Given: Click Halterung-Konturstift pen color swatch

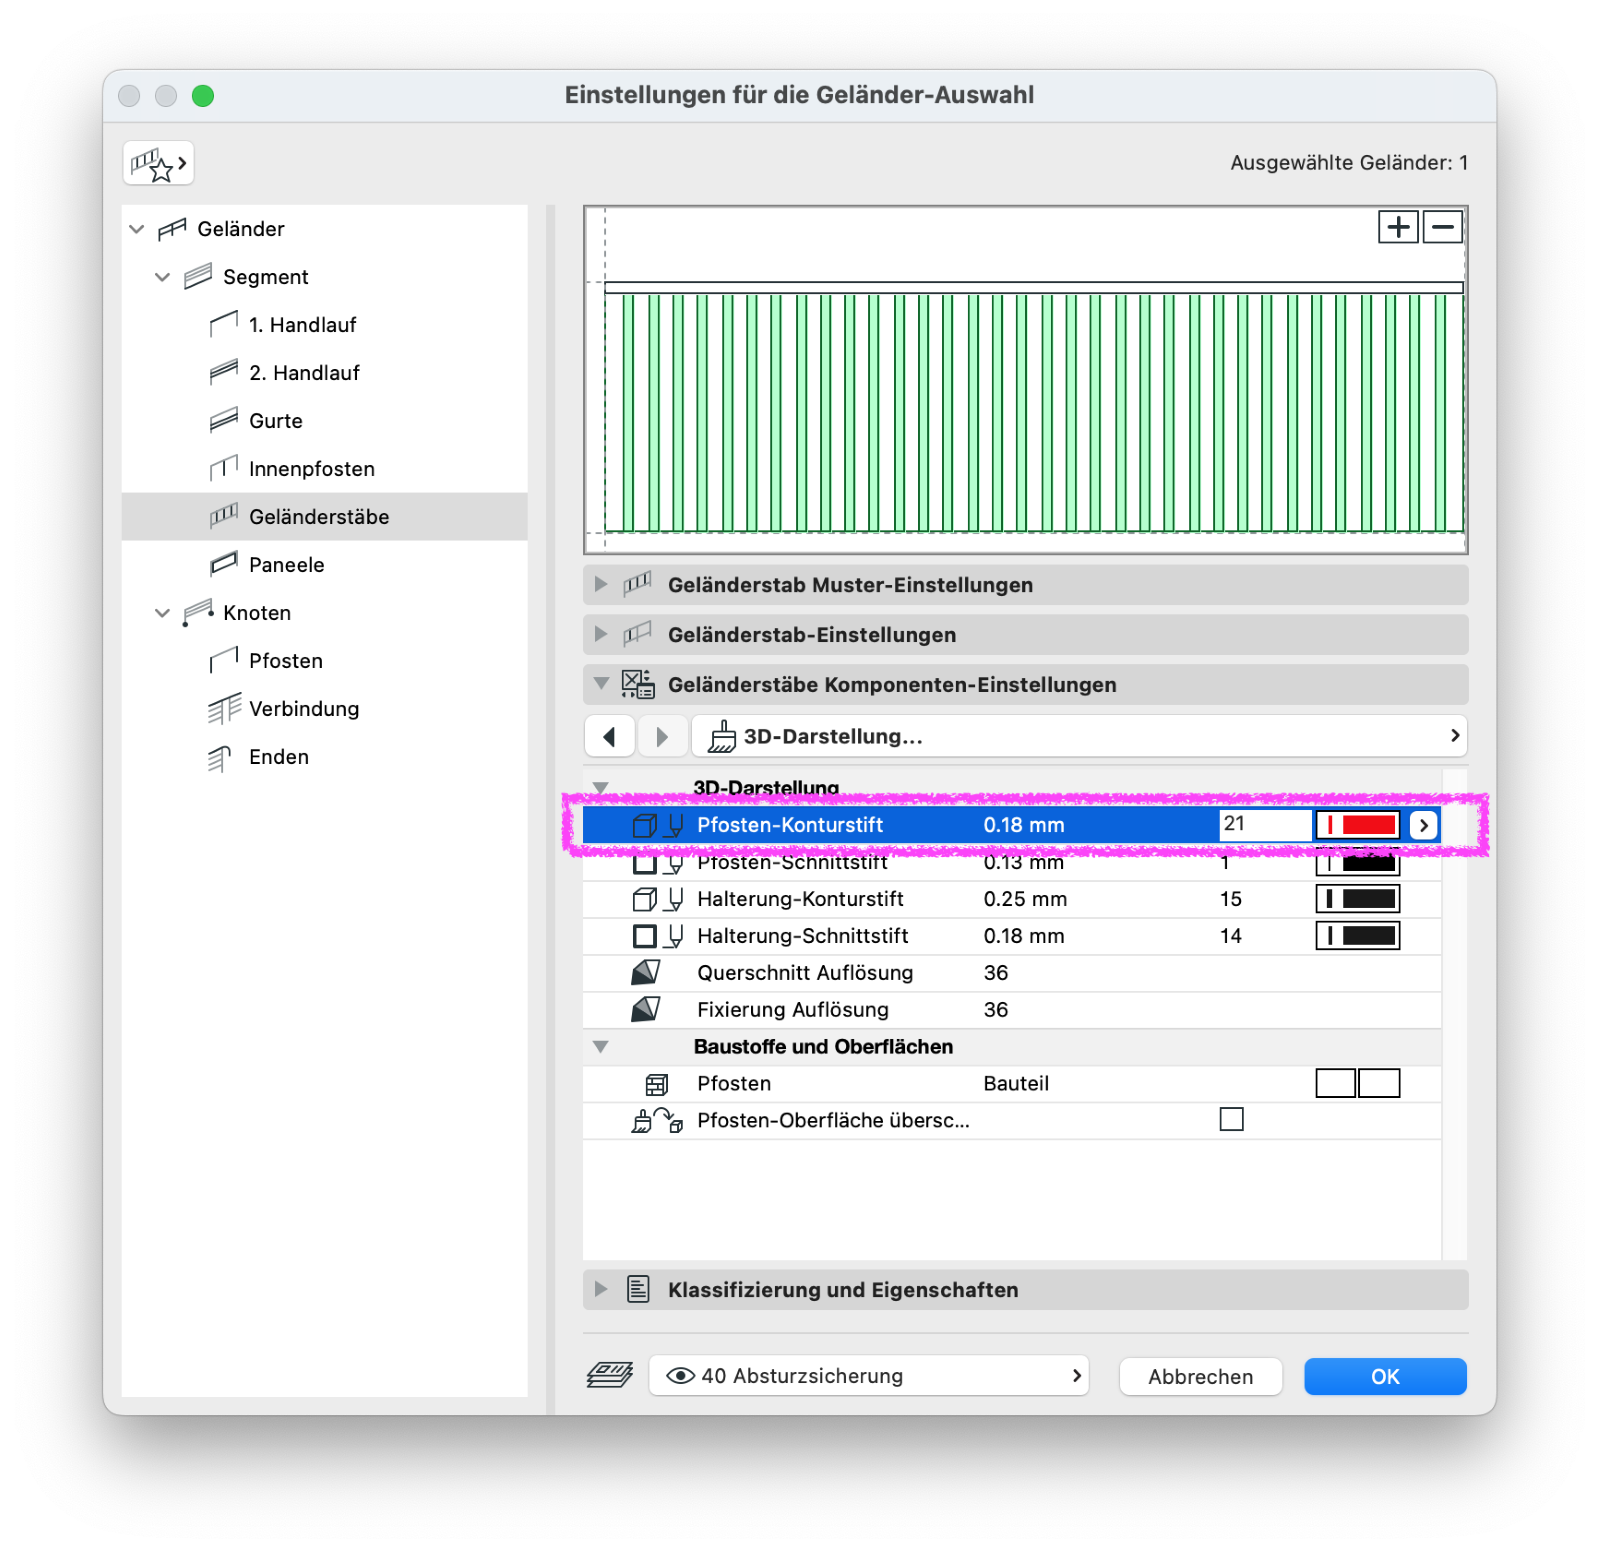Looking at the screenshot, I should (x=1358, y=899).
